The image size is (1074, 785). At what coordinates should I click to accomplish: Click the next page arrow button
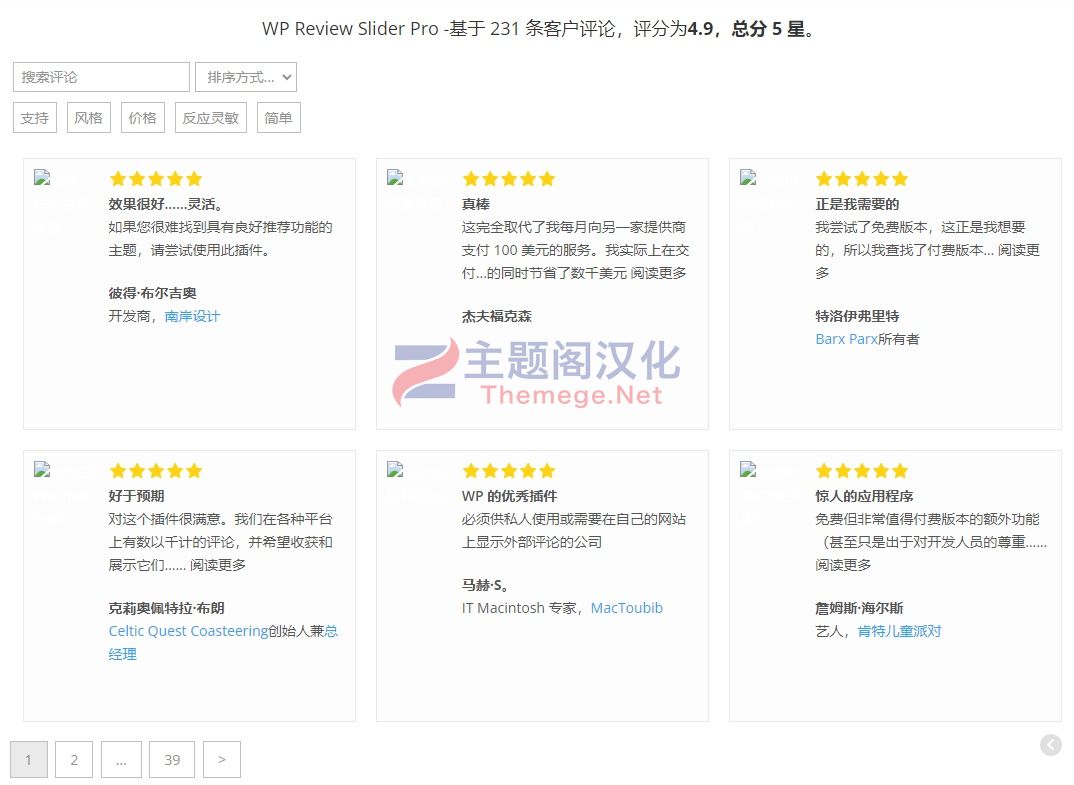point(222,759)
